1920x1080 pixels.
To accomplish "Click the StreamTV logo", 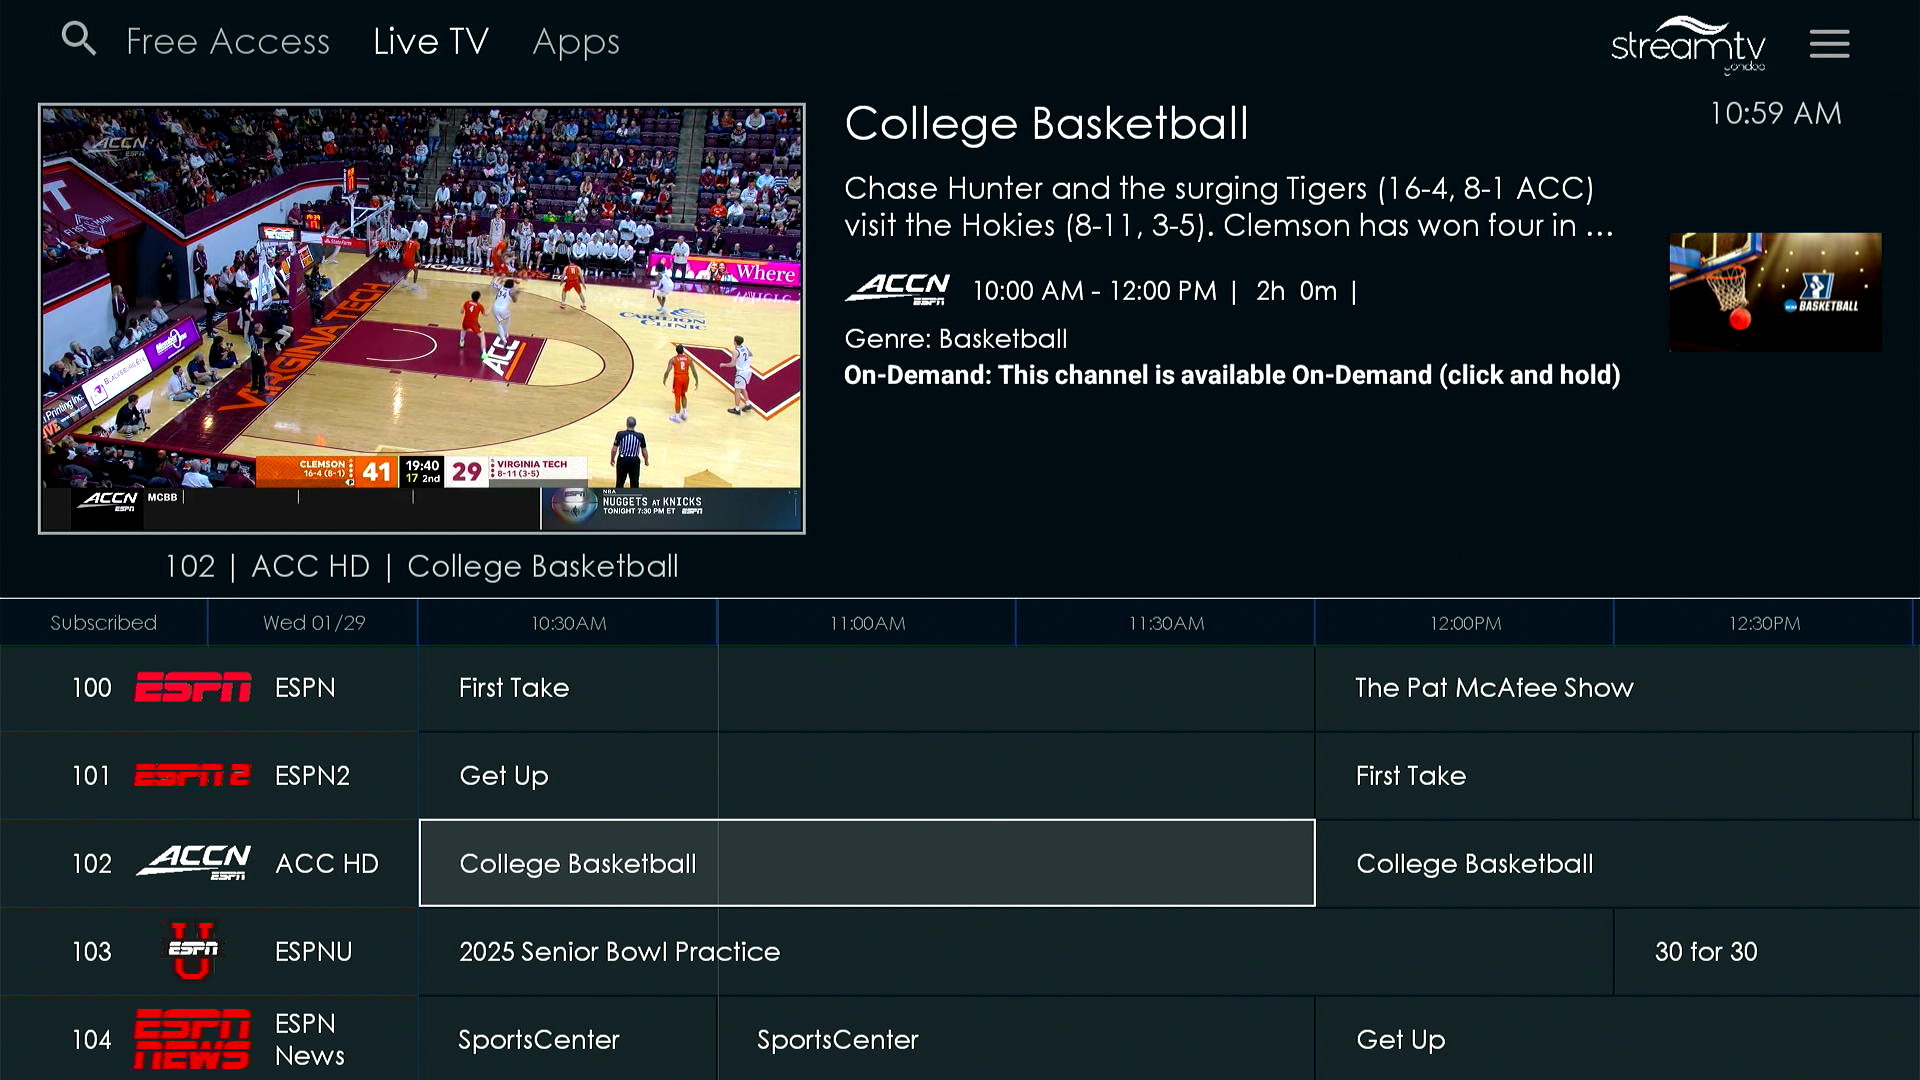I will (x=1688, y=45).
